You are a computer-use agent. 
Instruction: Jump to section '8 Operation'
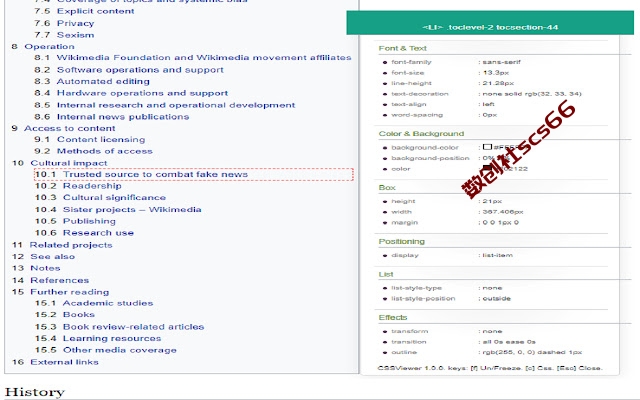tap(43, 47)
